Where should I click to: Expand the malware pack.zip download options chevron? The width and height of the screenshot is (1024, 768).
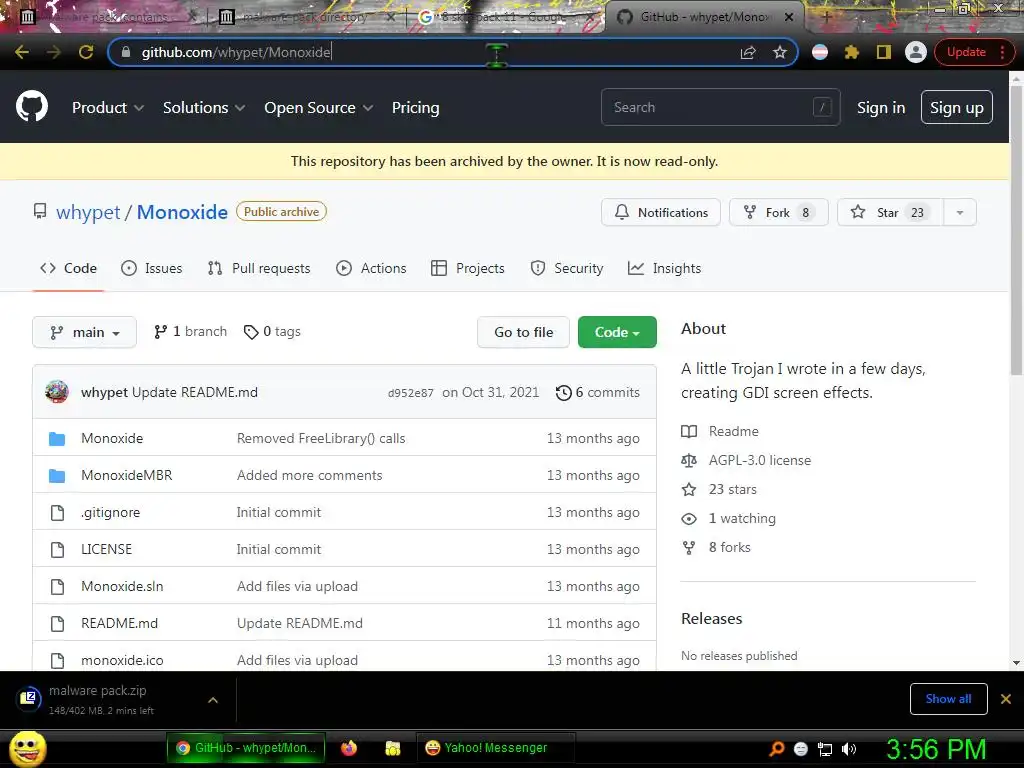[x=213, y=700]
